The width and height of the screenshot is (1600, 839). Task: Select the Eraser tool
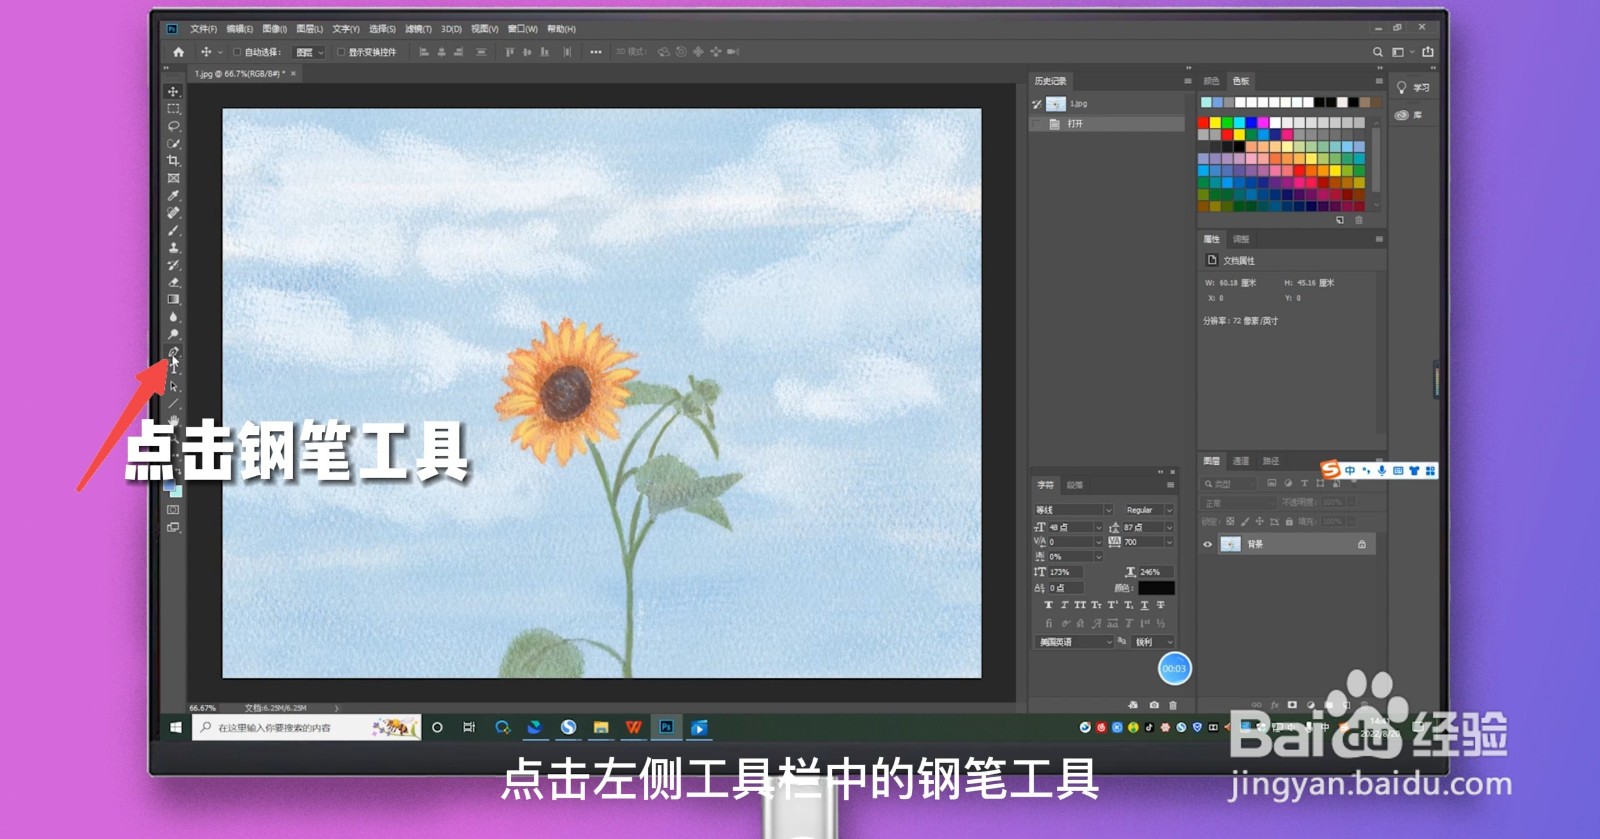(x=173, y=282)
